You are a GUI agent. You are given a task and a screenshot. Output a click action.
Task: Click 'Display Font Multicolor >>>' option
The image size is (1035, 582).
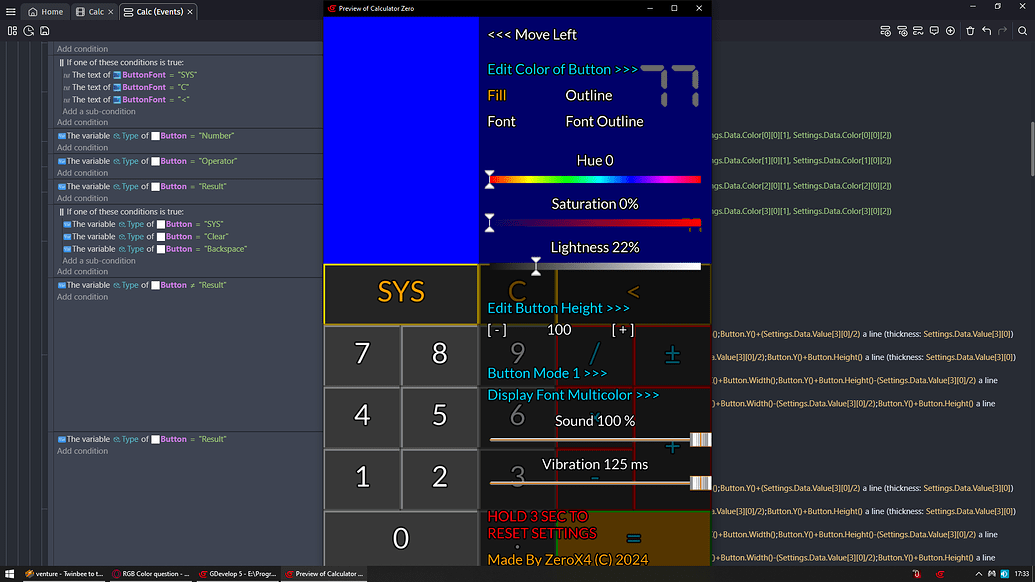pyautogui.click(x=573, y=395)
